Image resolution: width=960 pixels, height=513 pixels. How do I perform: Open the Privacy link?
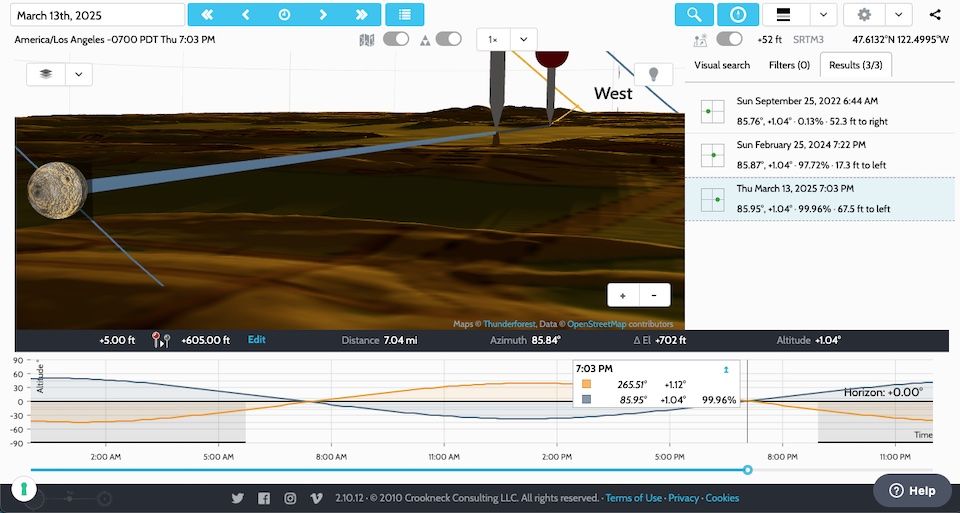683,498
